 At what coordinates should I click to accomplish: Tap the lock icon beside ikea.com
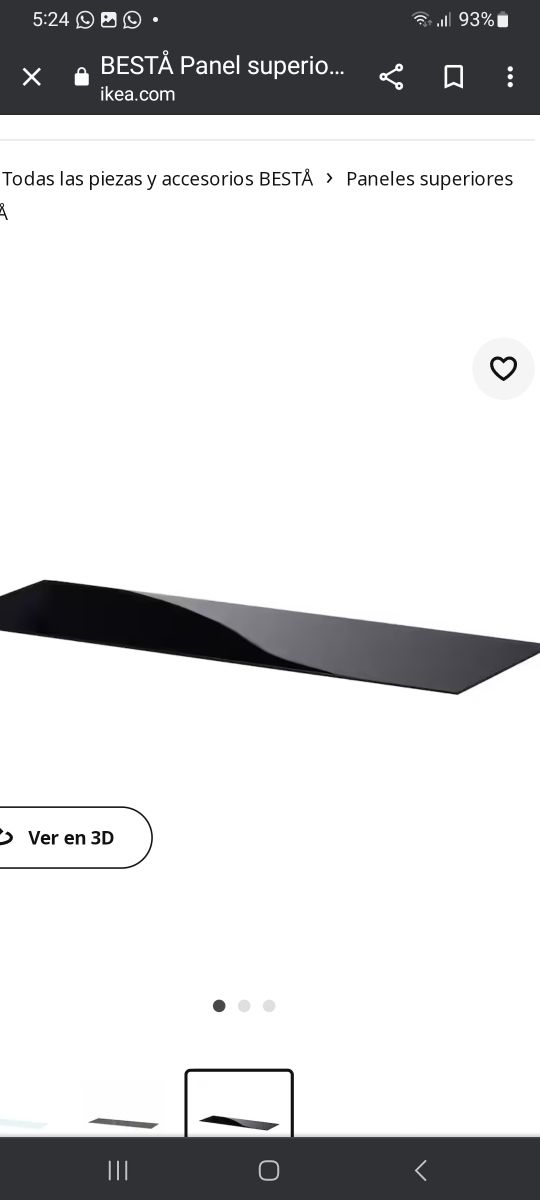[82, 78]
